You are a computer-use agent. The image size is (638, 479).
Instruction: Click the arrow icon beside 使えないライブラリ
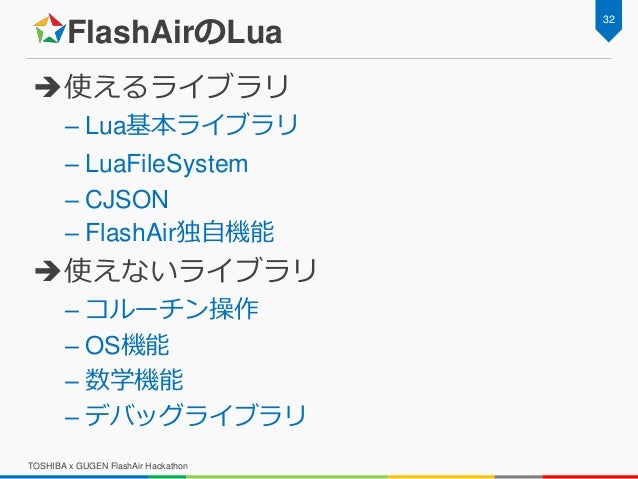click(x=48, y=271)
